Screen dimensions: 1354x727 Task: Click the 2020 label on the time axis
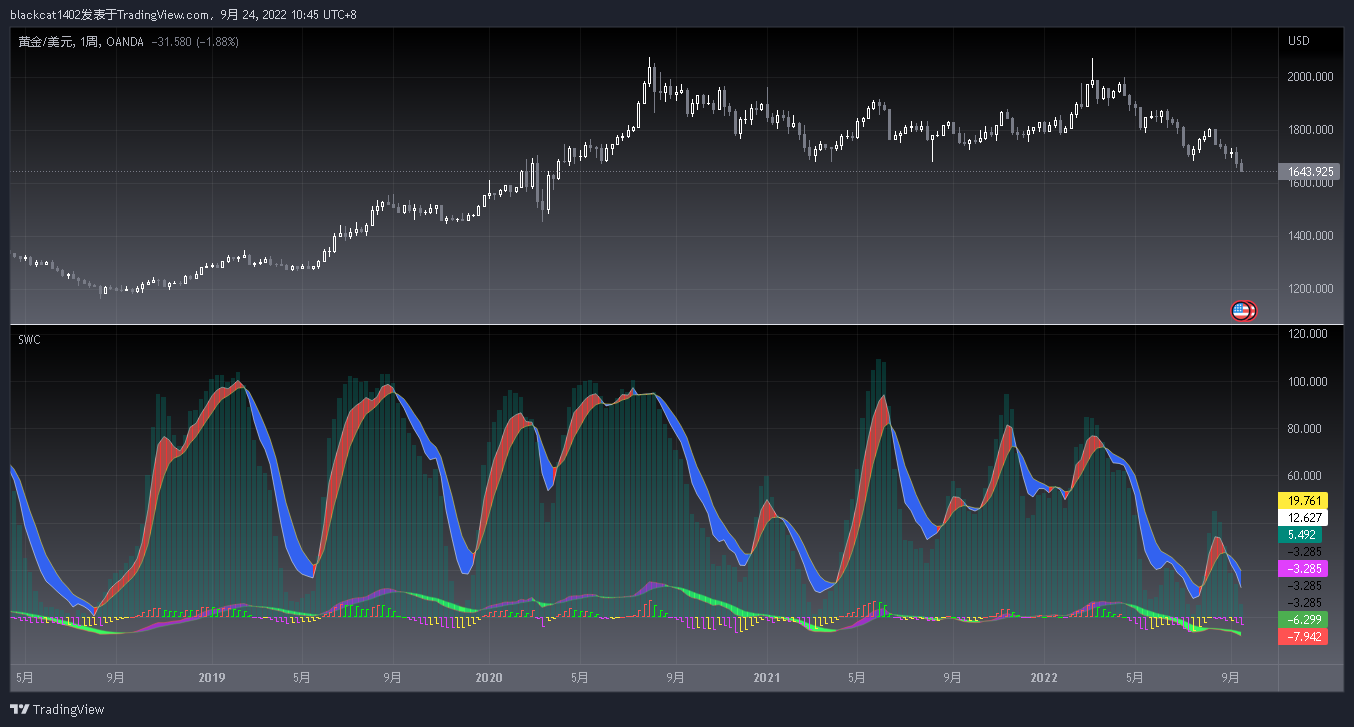(488, 678)
